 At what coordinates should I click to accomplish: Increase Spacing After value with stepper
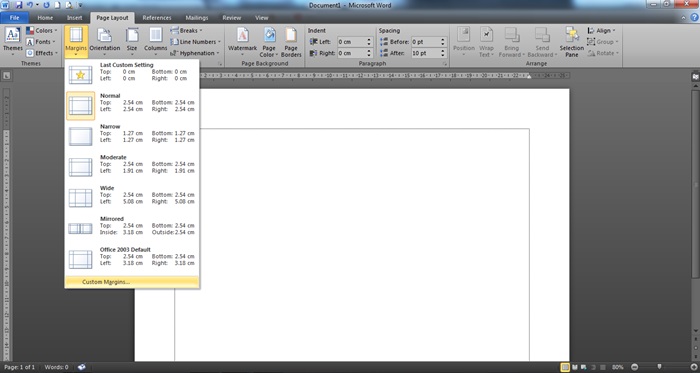coord(443,51)
